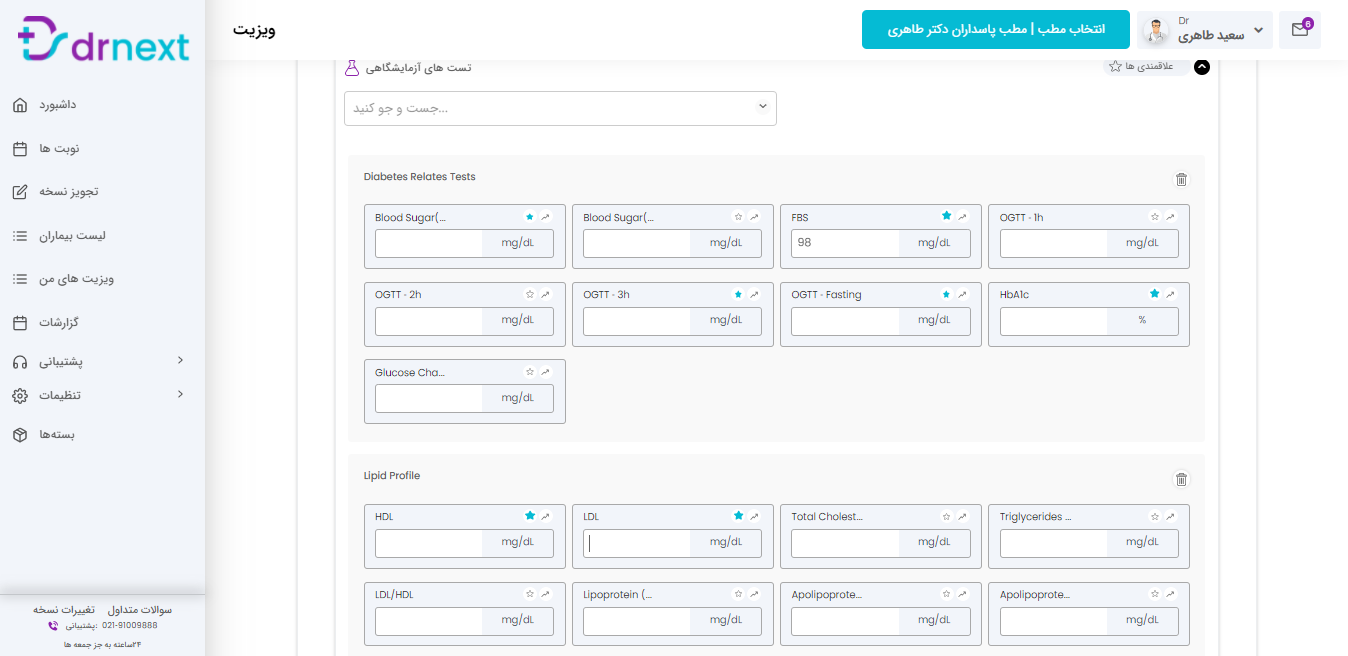Open trend chart for HbA1c

[1170, 295]
